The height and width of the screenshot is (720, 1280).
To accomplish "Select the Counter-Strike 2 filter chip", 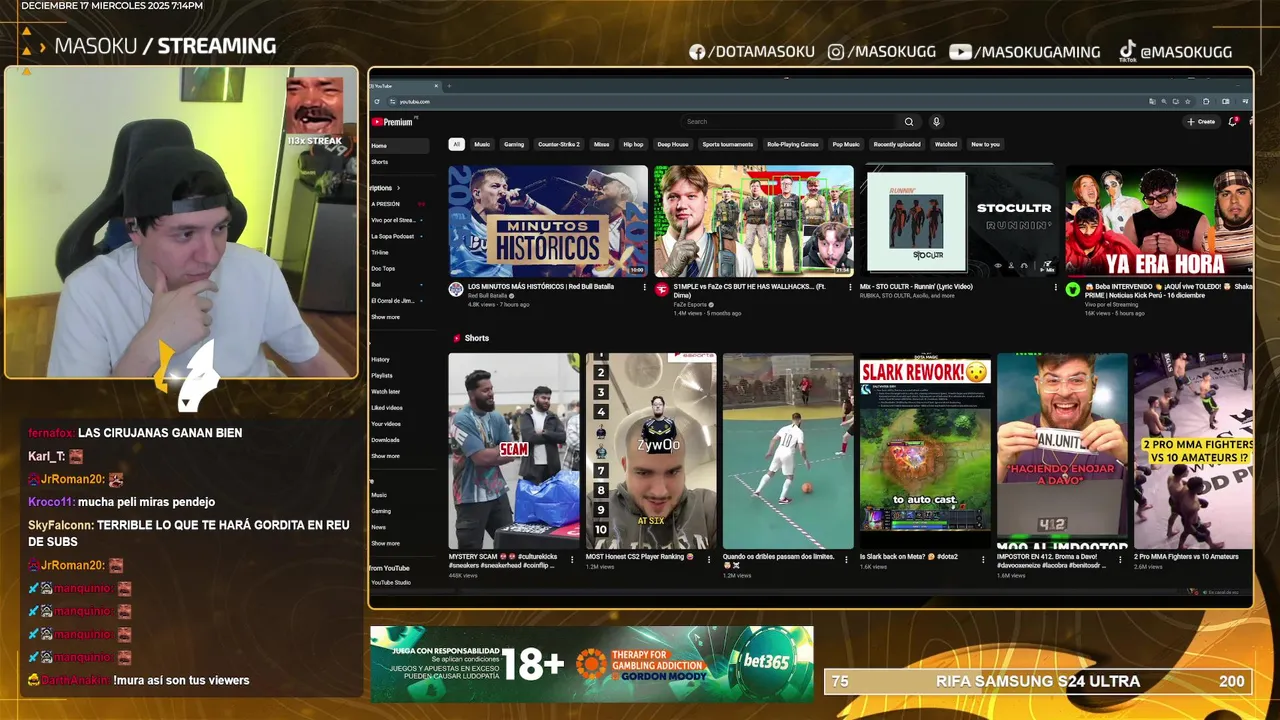I will click(x=559, y=144).
